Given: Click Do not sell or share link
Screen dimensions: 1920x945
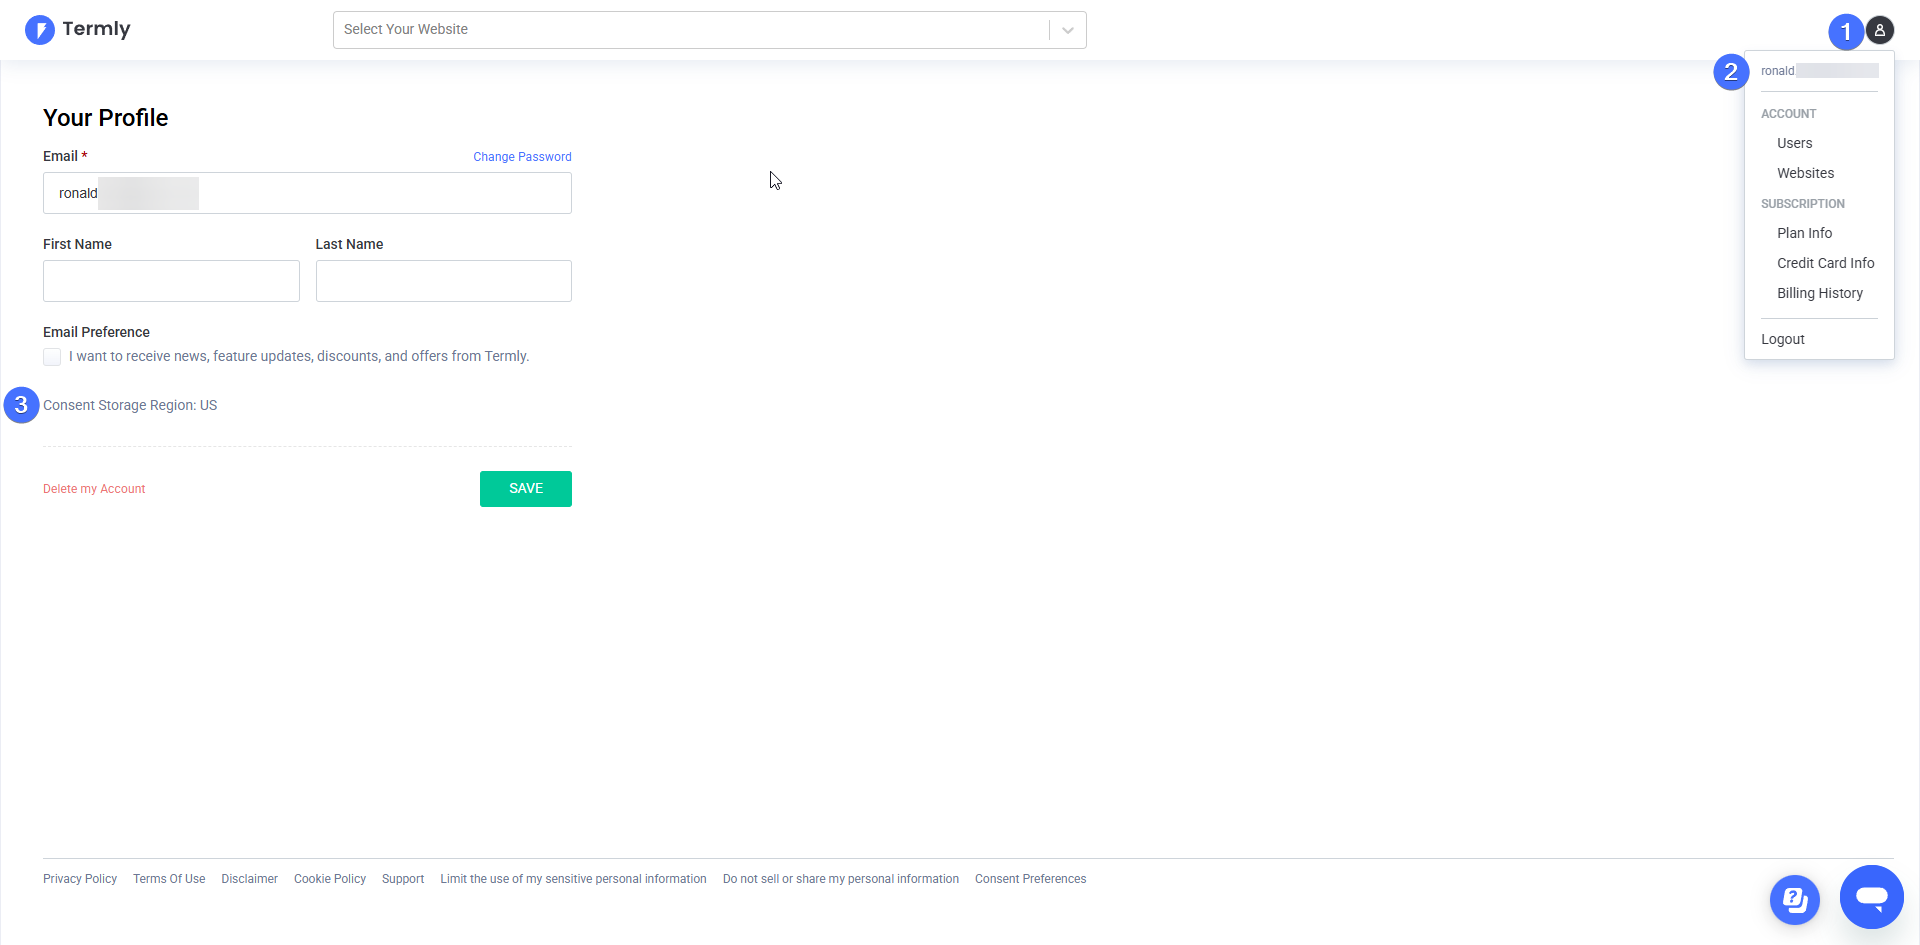Looking at the screenshot, I should click(841, 879).
